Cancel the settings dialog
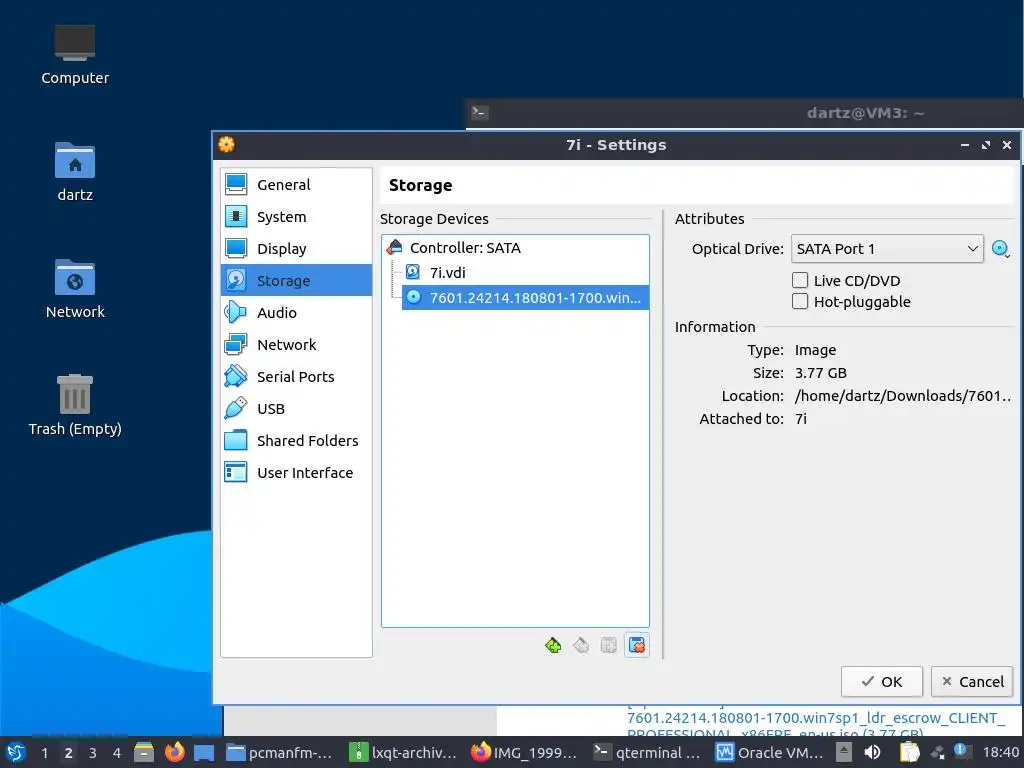 (x=972, y=682)
